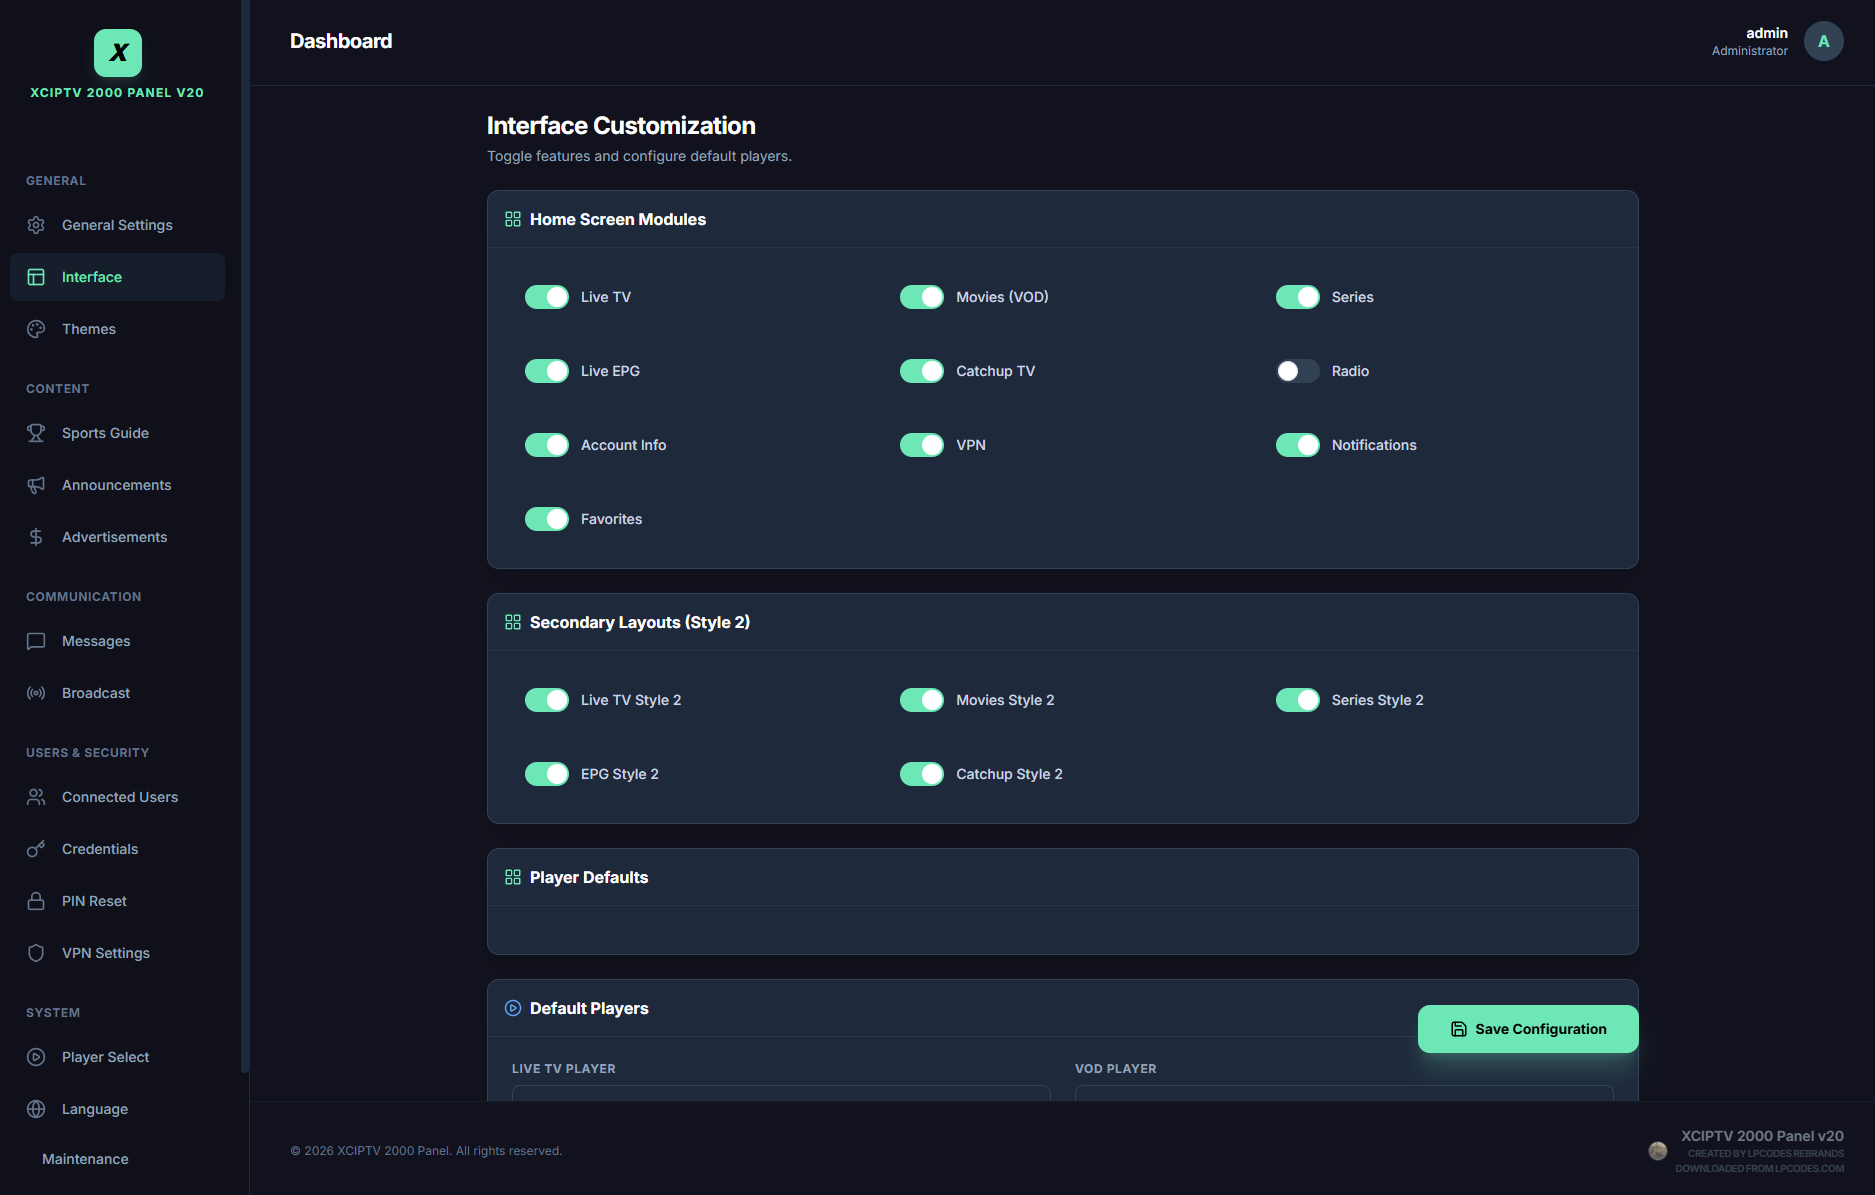1875x1195 pixels.
Task: Open the VOD Player dropdown
Action: pos(1343,1093)
